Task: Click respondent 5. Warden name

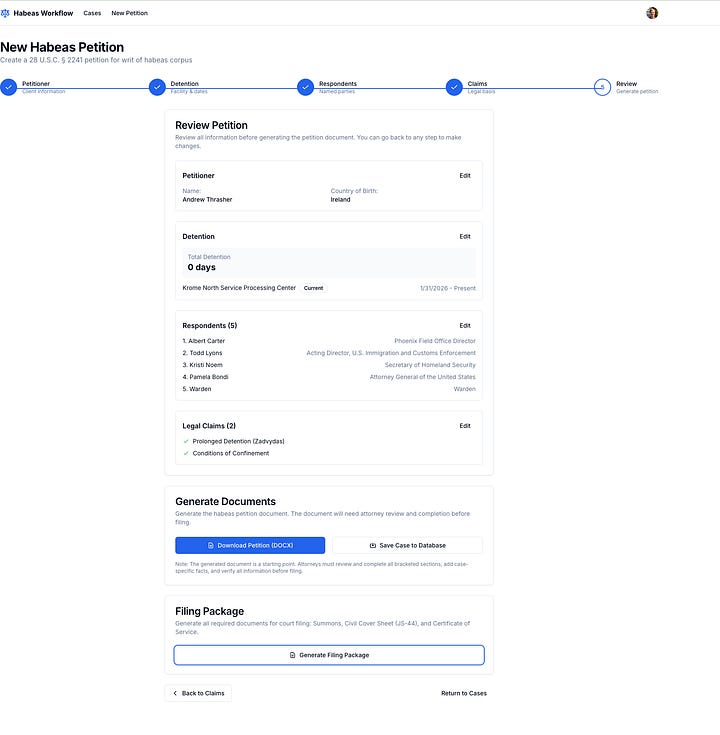Action: (197, 389)
